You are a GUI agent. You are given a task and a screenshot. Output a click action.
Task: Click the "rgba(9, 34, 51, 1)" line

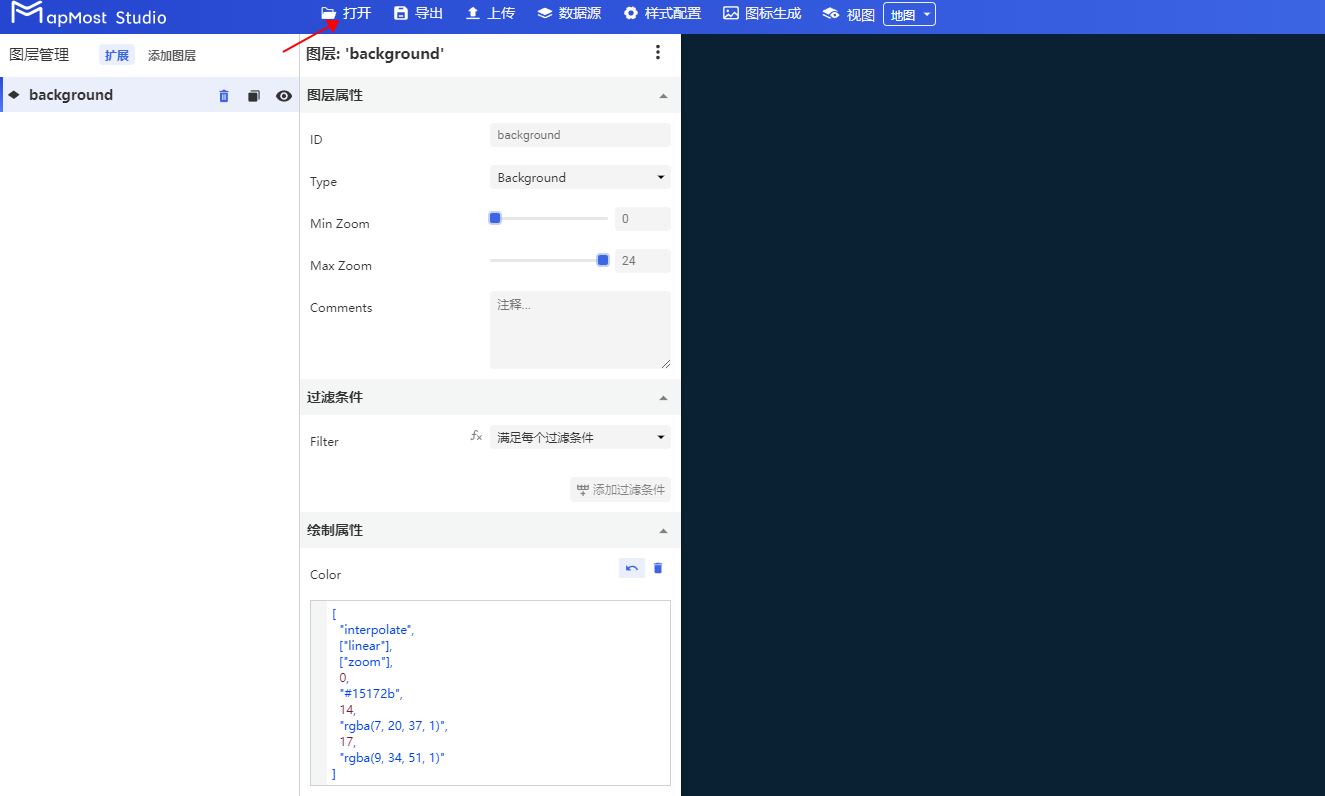tap(392, 758)
